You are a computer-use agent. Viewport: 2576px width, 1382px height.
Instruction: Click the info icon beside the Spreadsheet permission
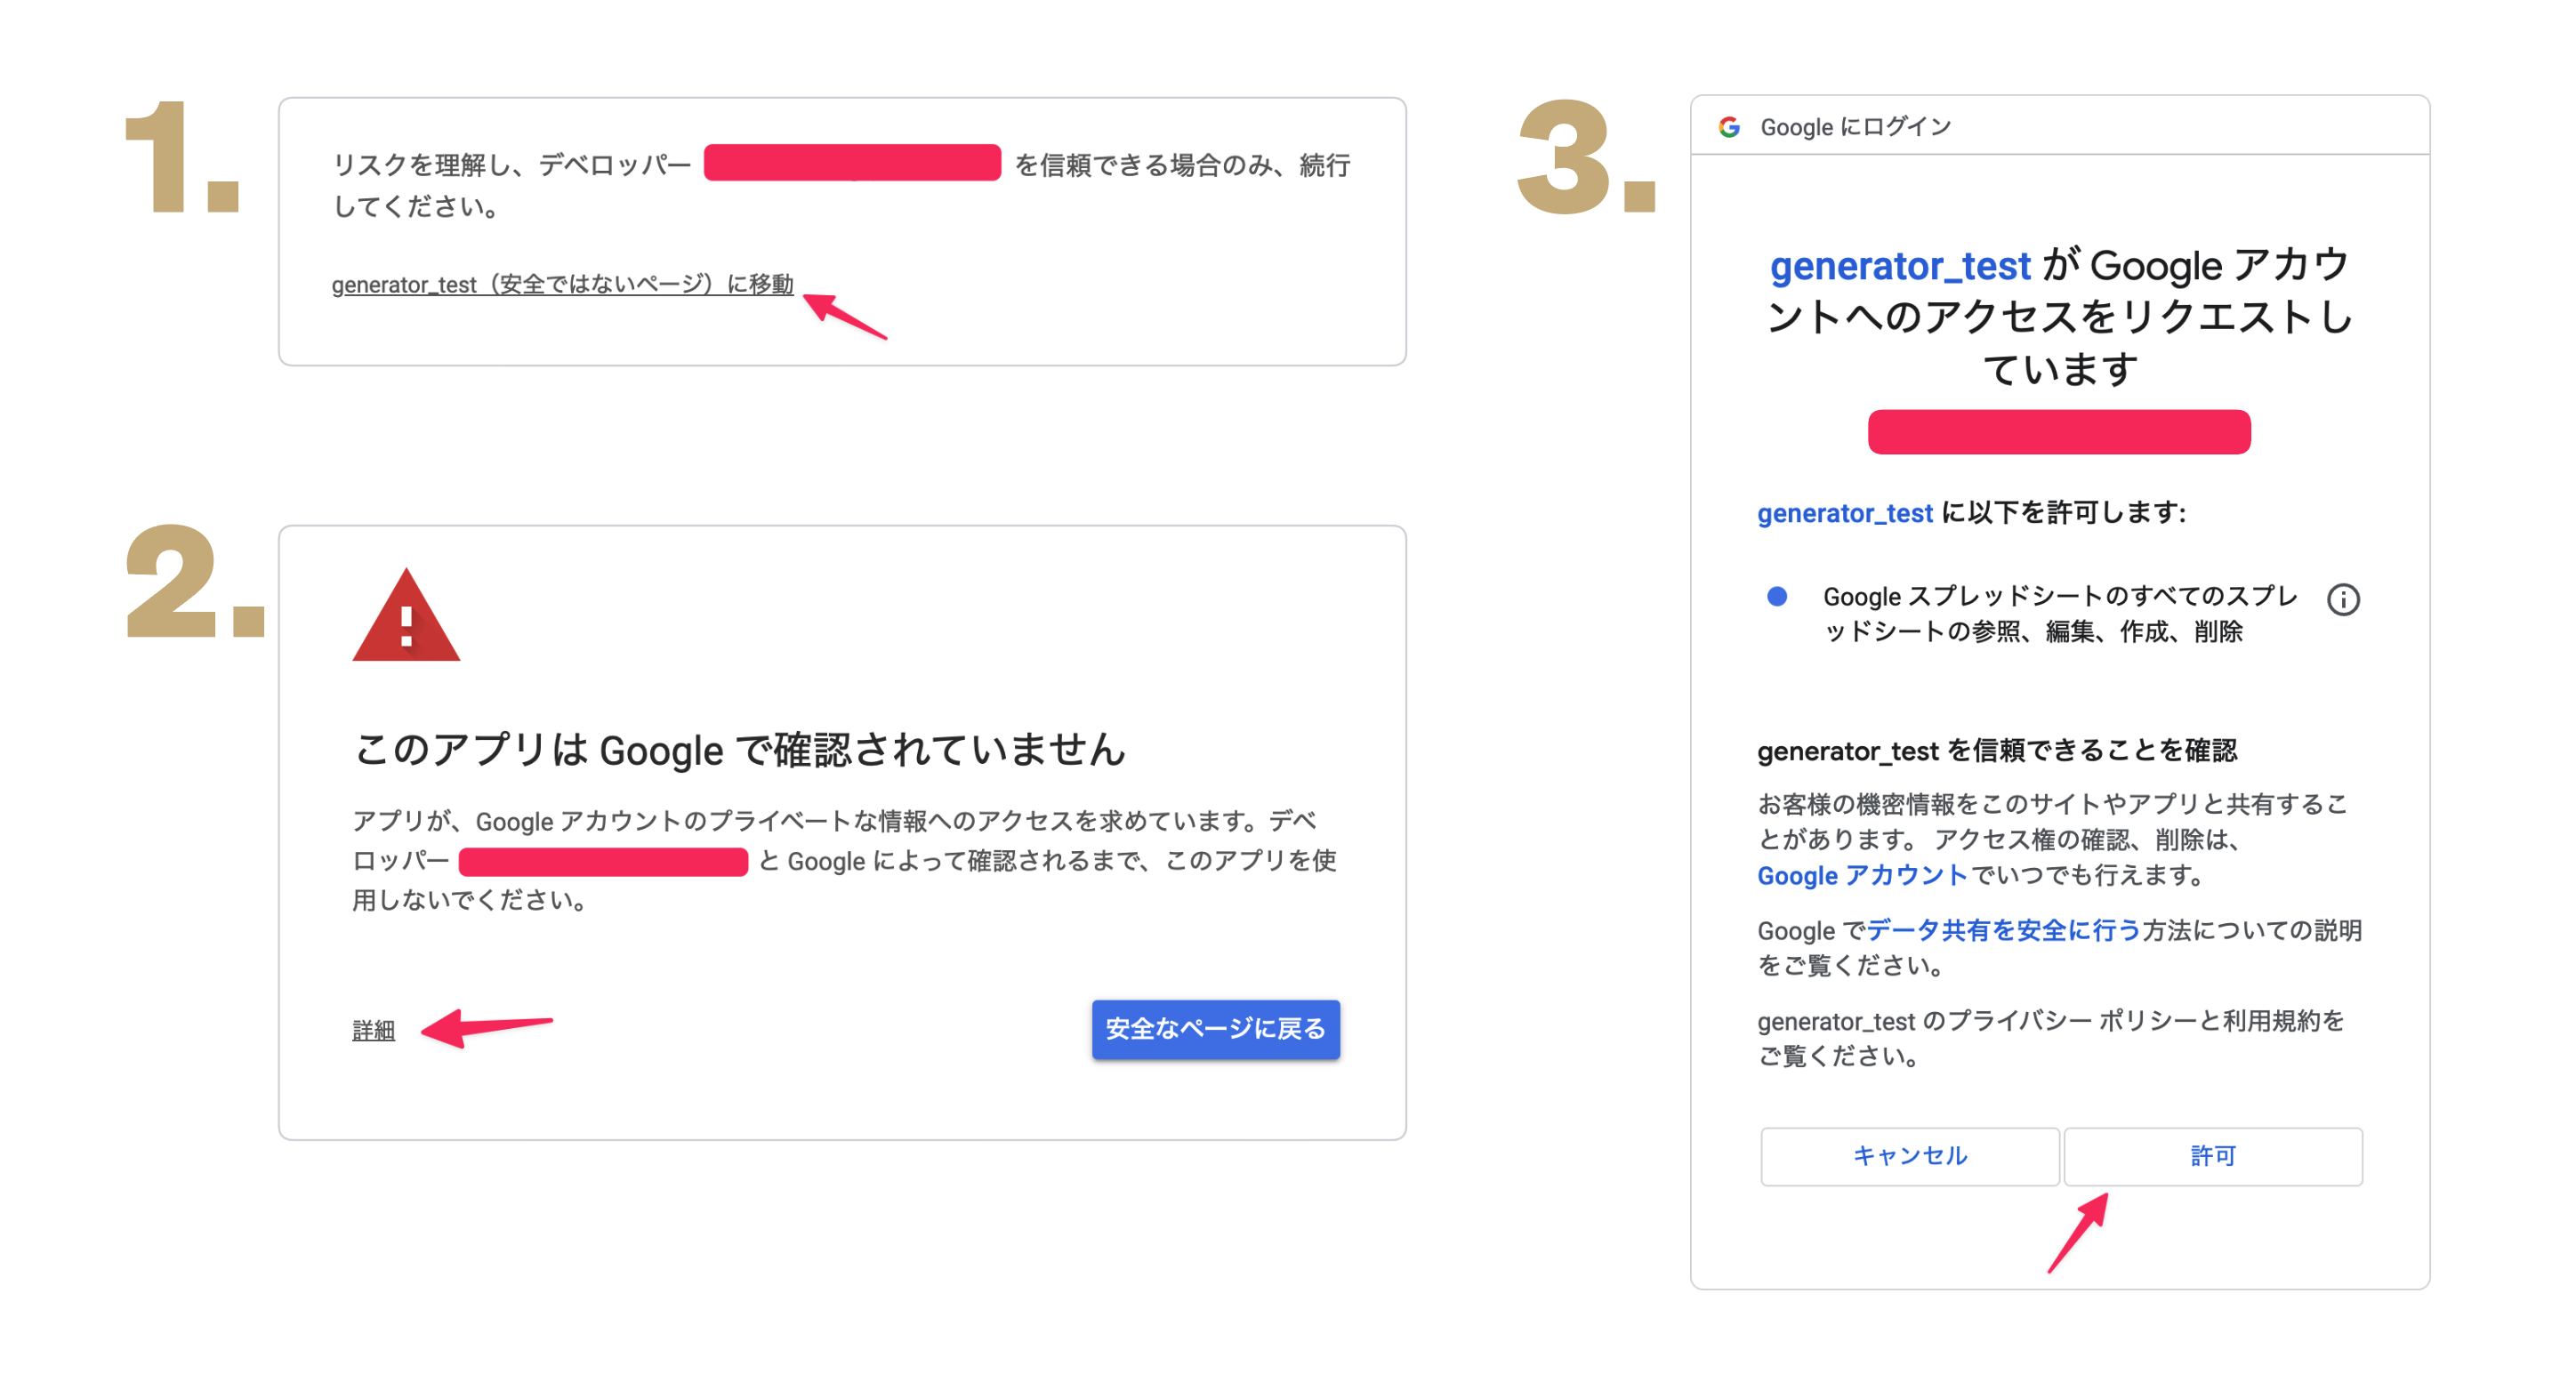coord(2343,599)
